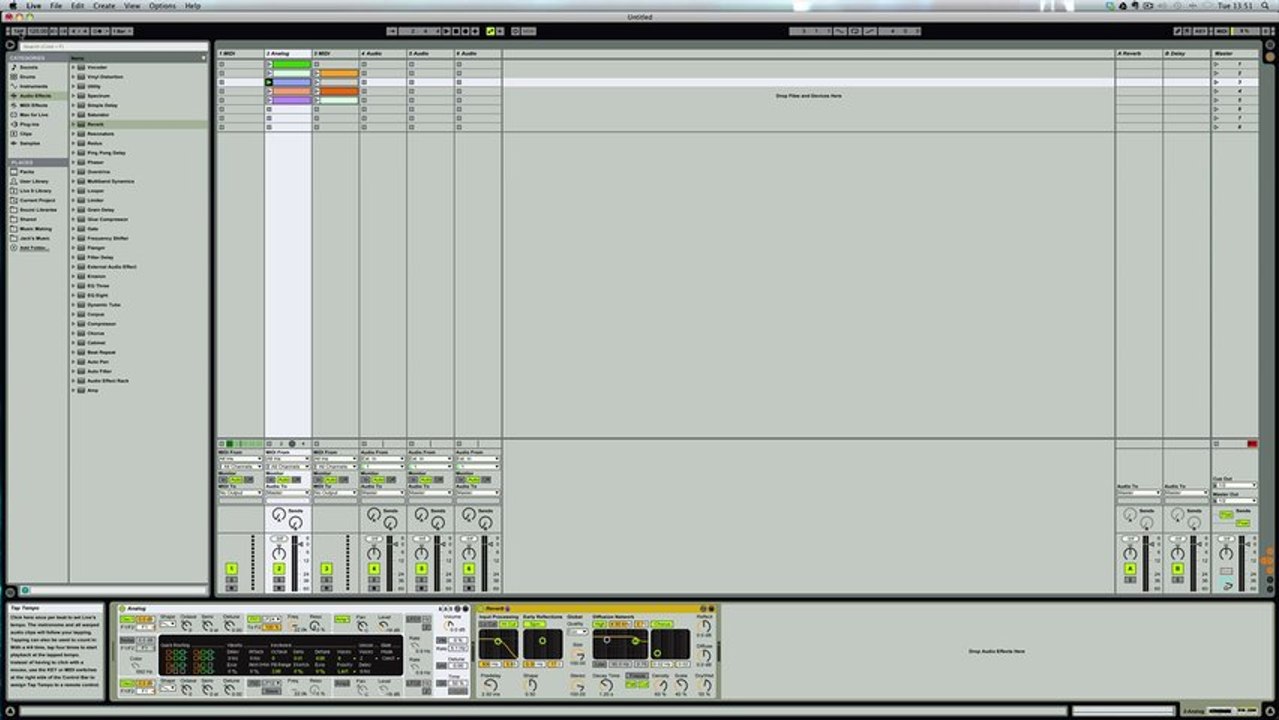Toggle Return A track activator
The height and width of the screenshot is (720, 1279).
pyautogui.click(x=1130, y=569)
